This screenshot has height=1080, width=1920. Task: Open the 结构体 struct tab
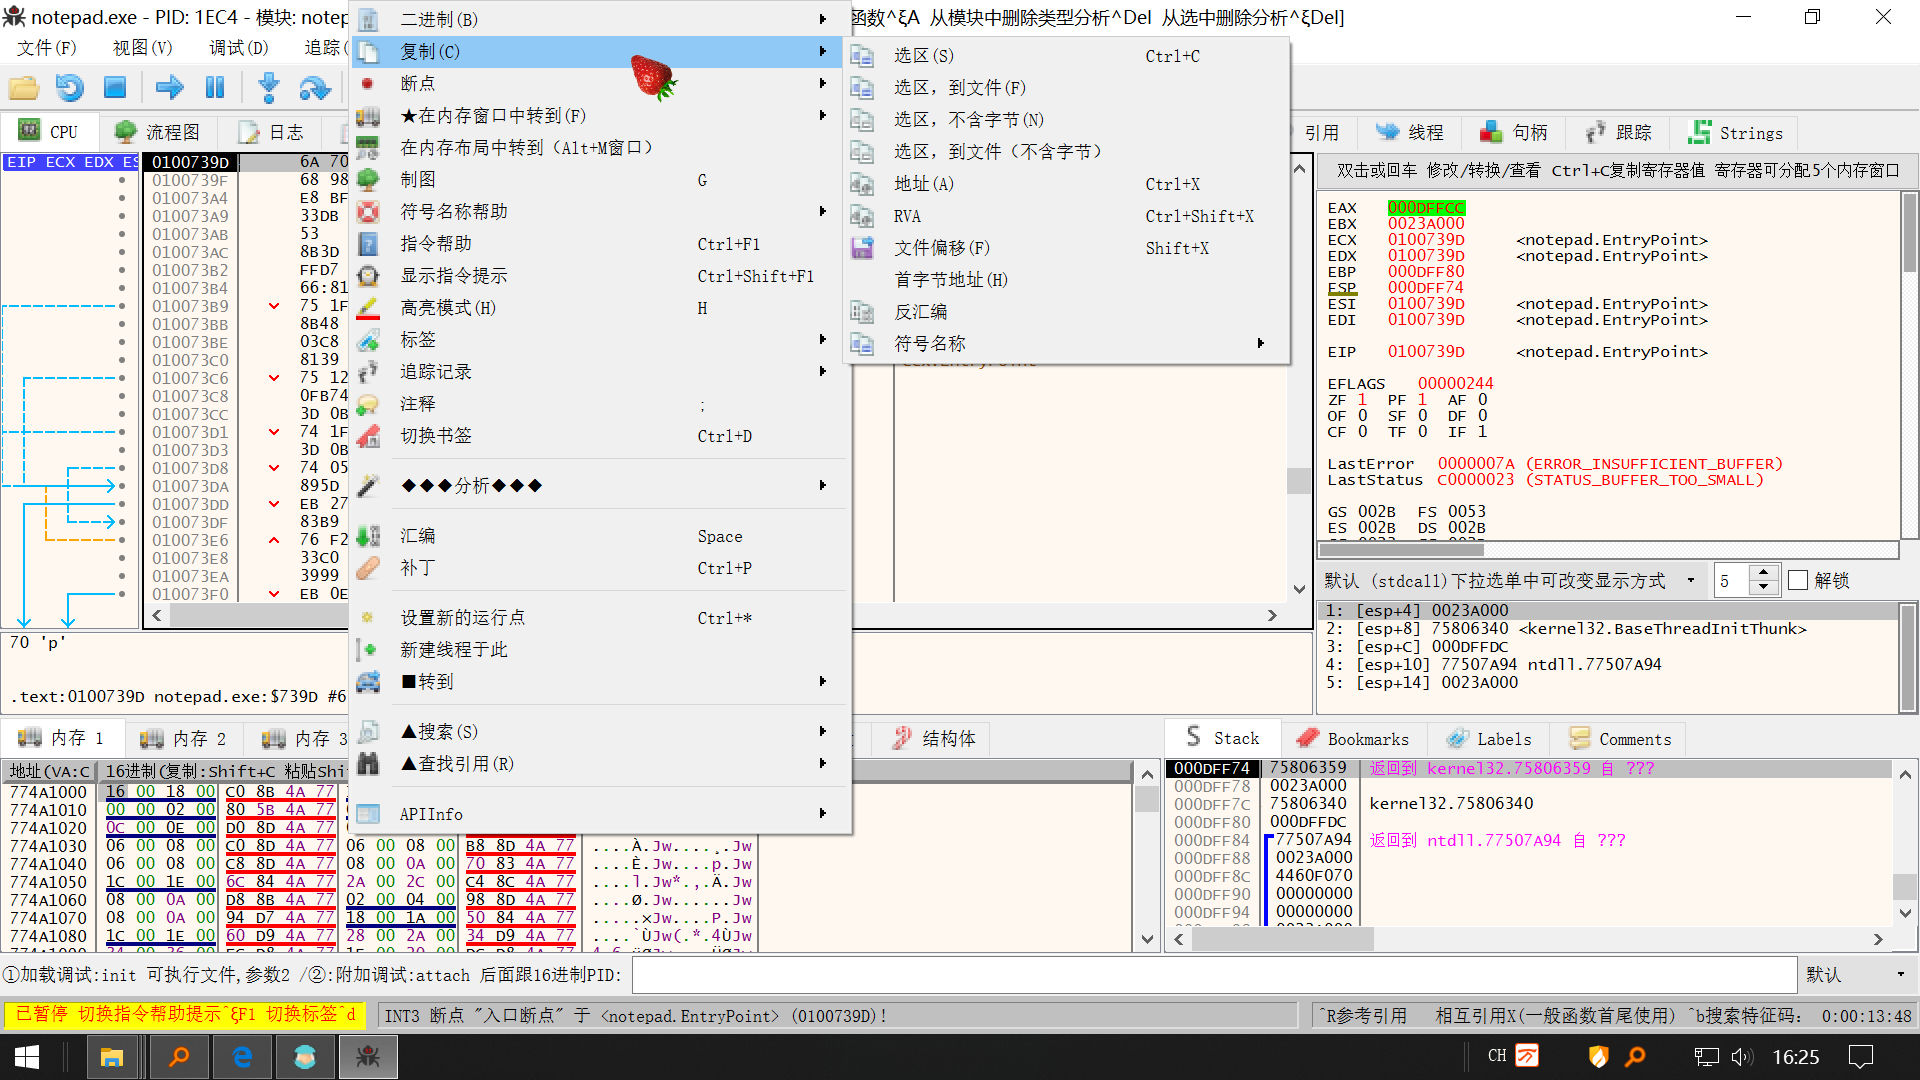click(x=935, y=738)
